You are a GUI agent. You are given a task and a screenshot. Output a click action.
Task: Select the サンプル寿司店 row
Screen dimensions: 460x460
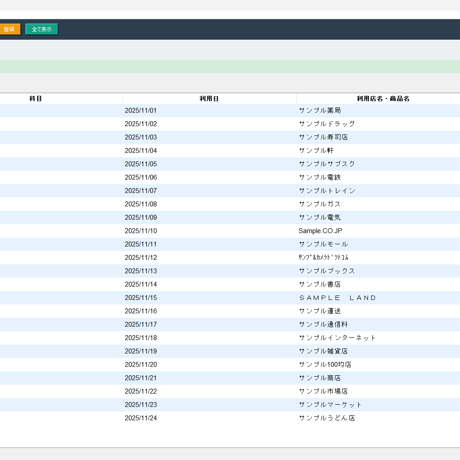(230, 137)
